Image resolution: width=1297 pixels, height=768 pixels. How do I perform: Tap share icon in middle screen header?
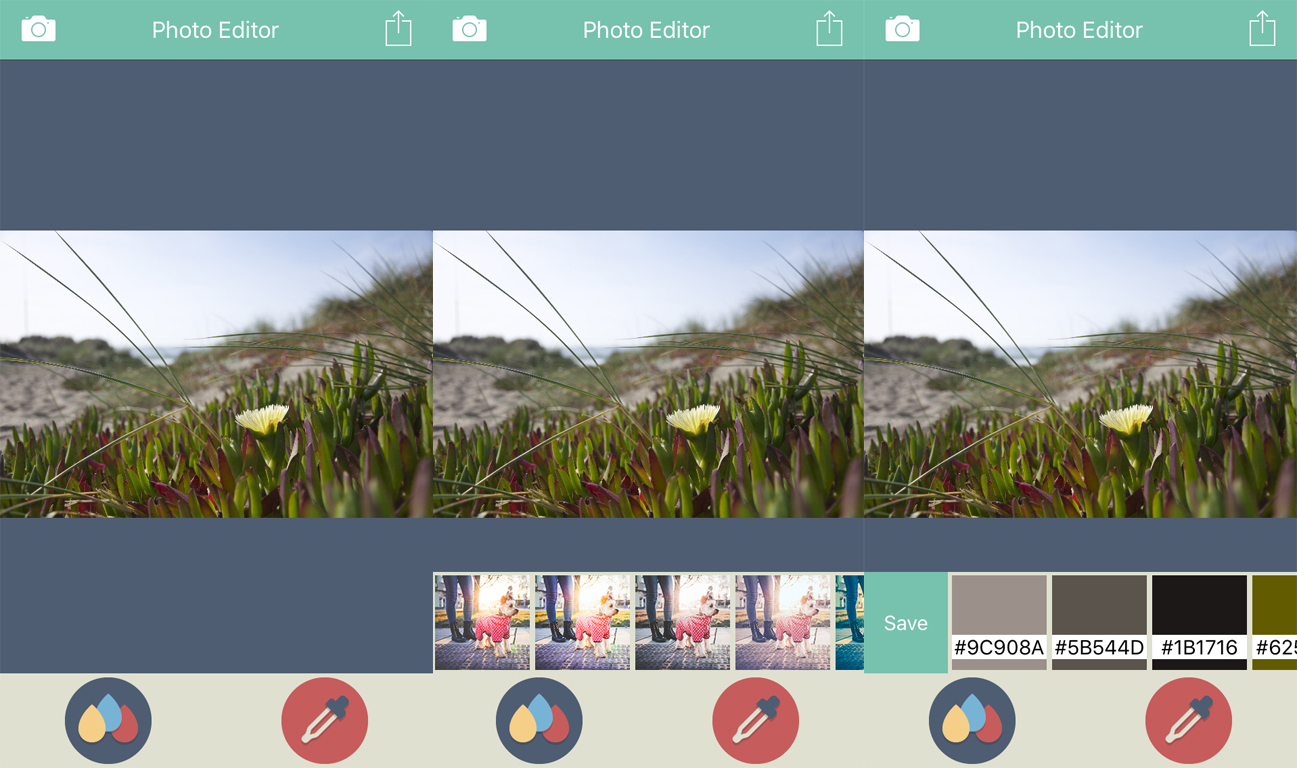click(x=829, y=28)
